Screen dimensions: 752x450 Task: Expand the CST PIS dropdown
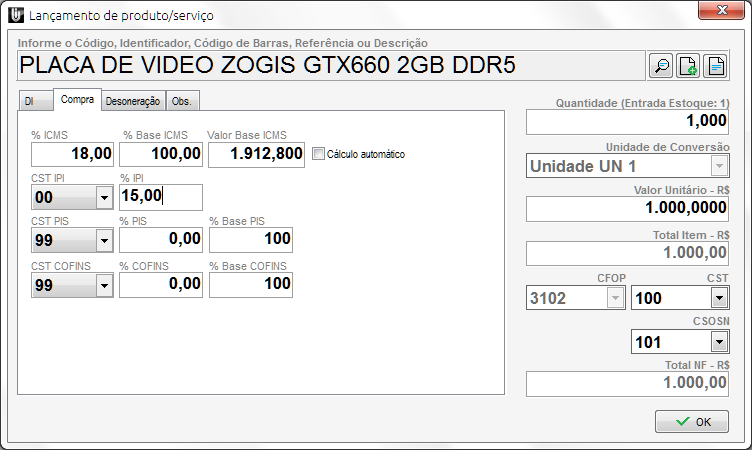coord(104,241)
